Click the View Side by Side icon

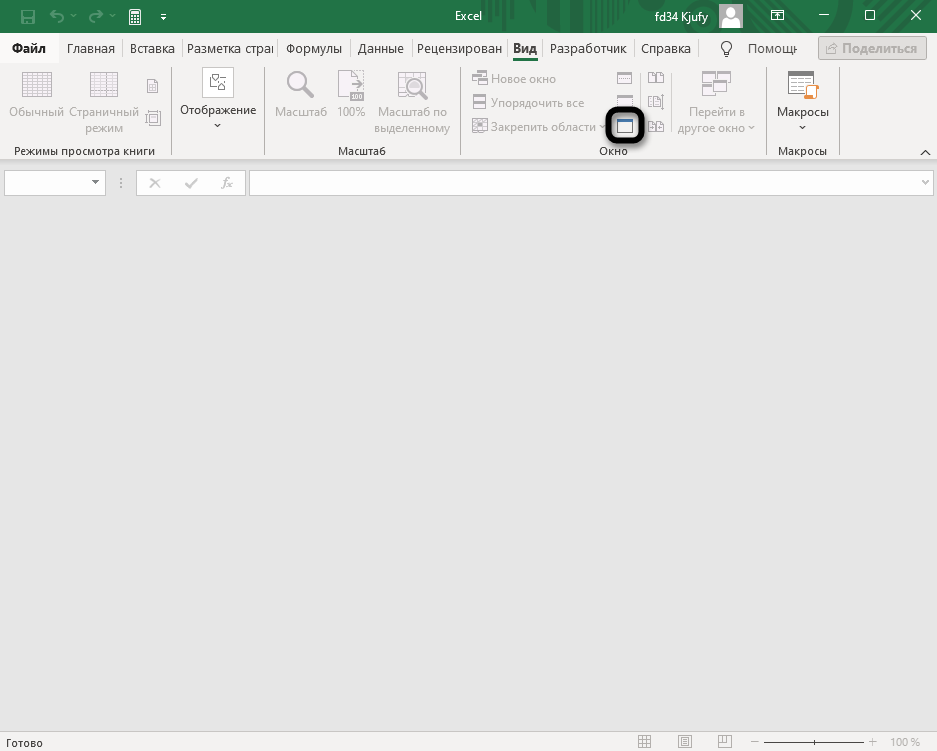(x=656, y=78)
